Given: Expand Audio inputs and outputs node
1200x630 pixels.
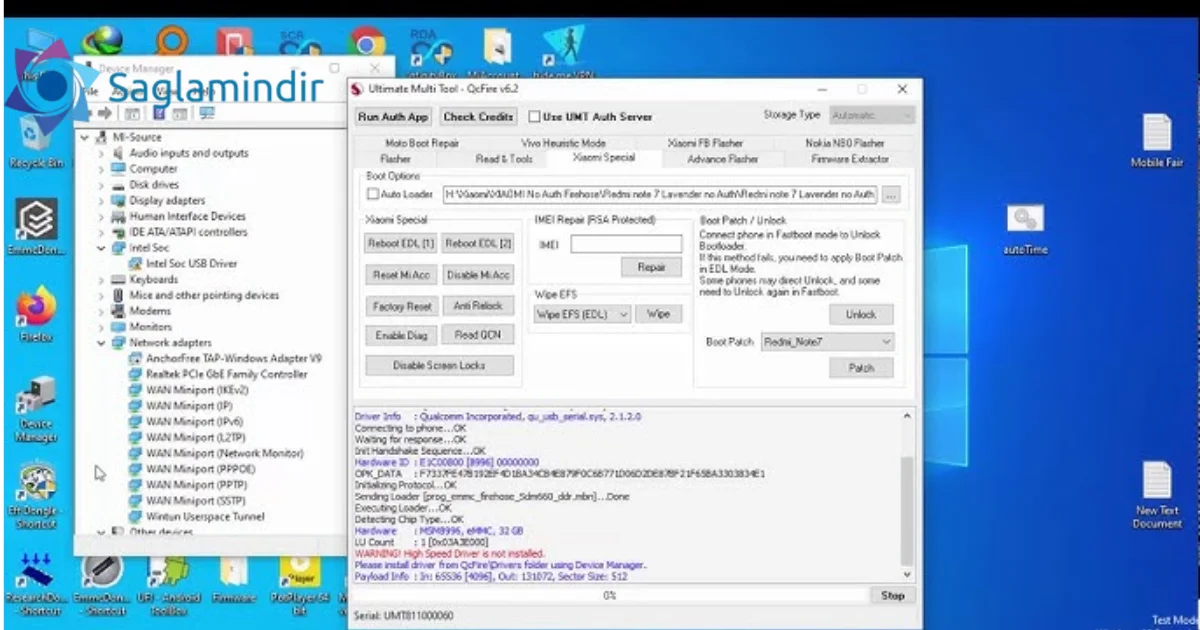Looking at the screenshot, I should [x=101, y=153].
